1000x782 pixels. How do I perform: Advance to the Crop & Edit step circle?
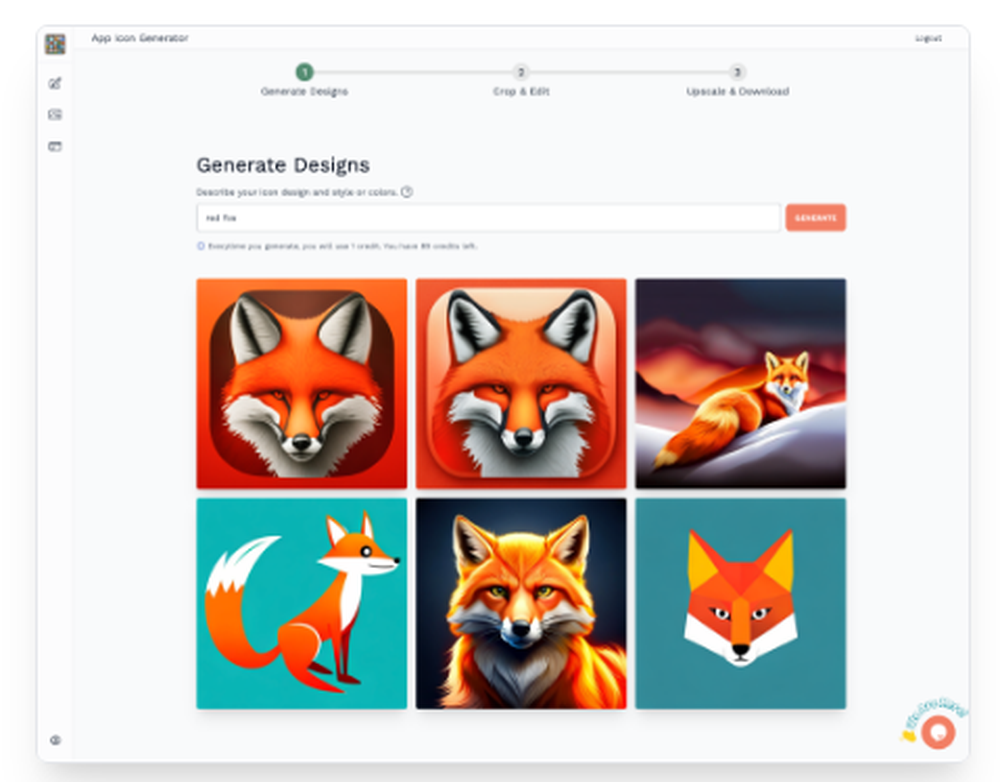tap(521, 72)
